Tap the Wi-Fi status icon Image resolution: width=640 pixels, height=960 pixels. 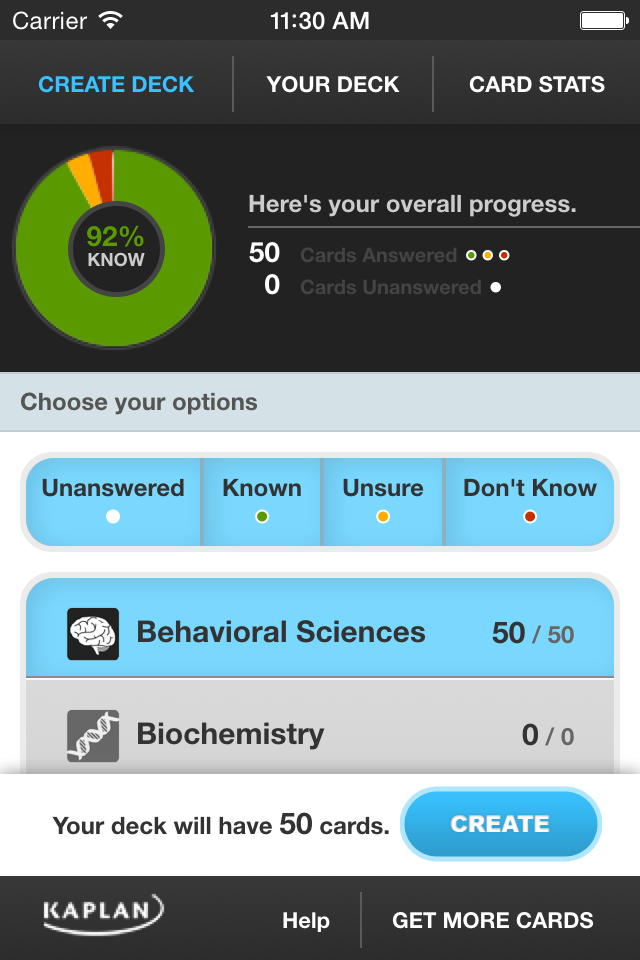[111, 21]
